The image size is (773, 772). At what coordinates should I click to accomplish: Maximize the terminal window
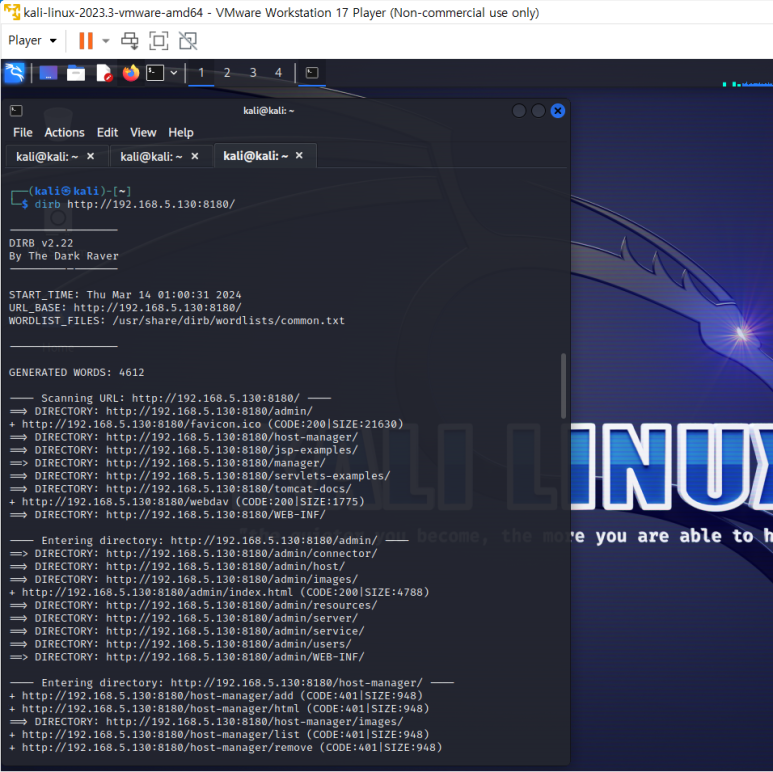tap(538, 111)
